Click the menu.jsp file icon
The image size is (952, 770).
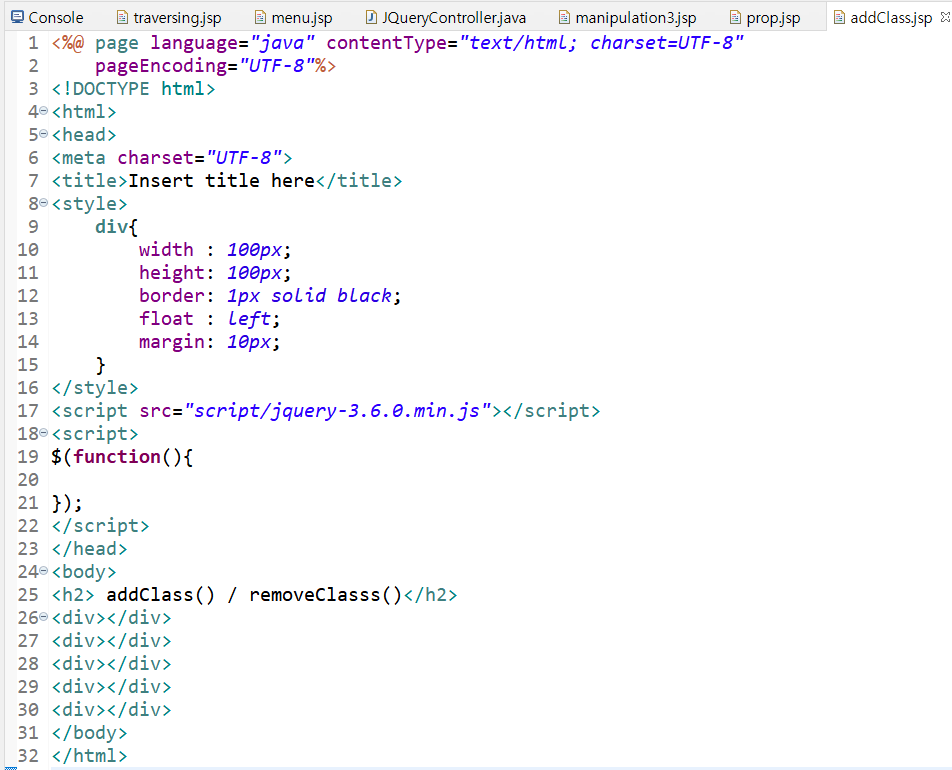click(x=260, y=18)
